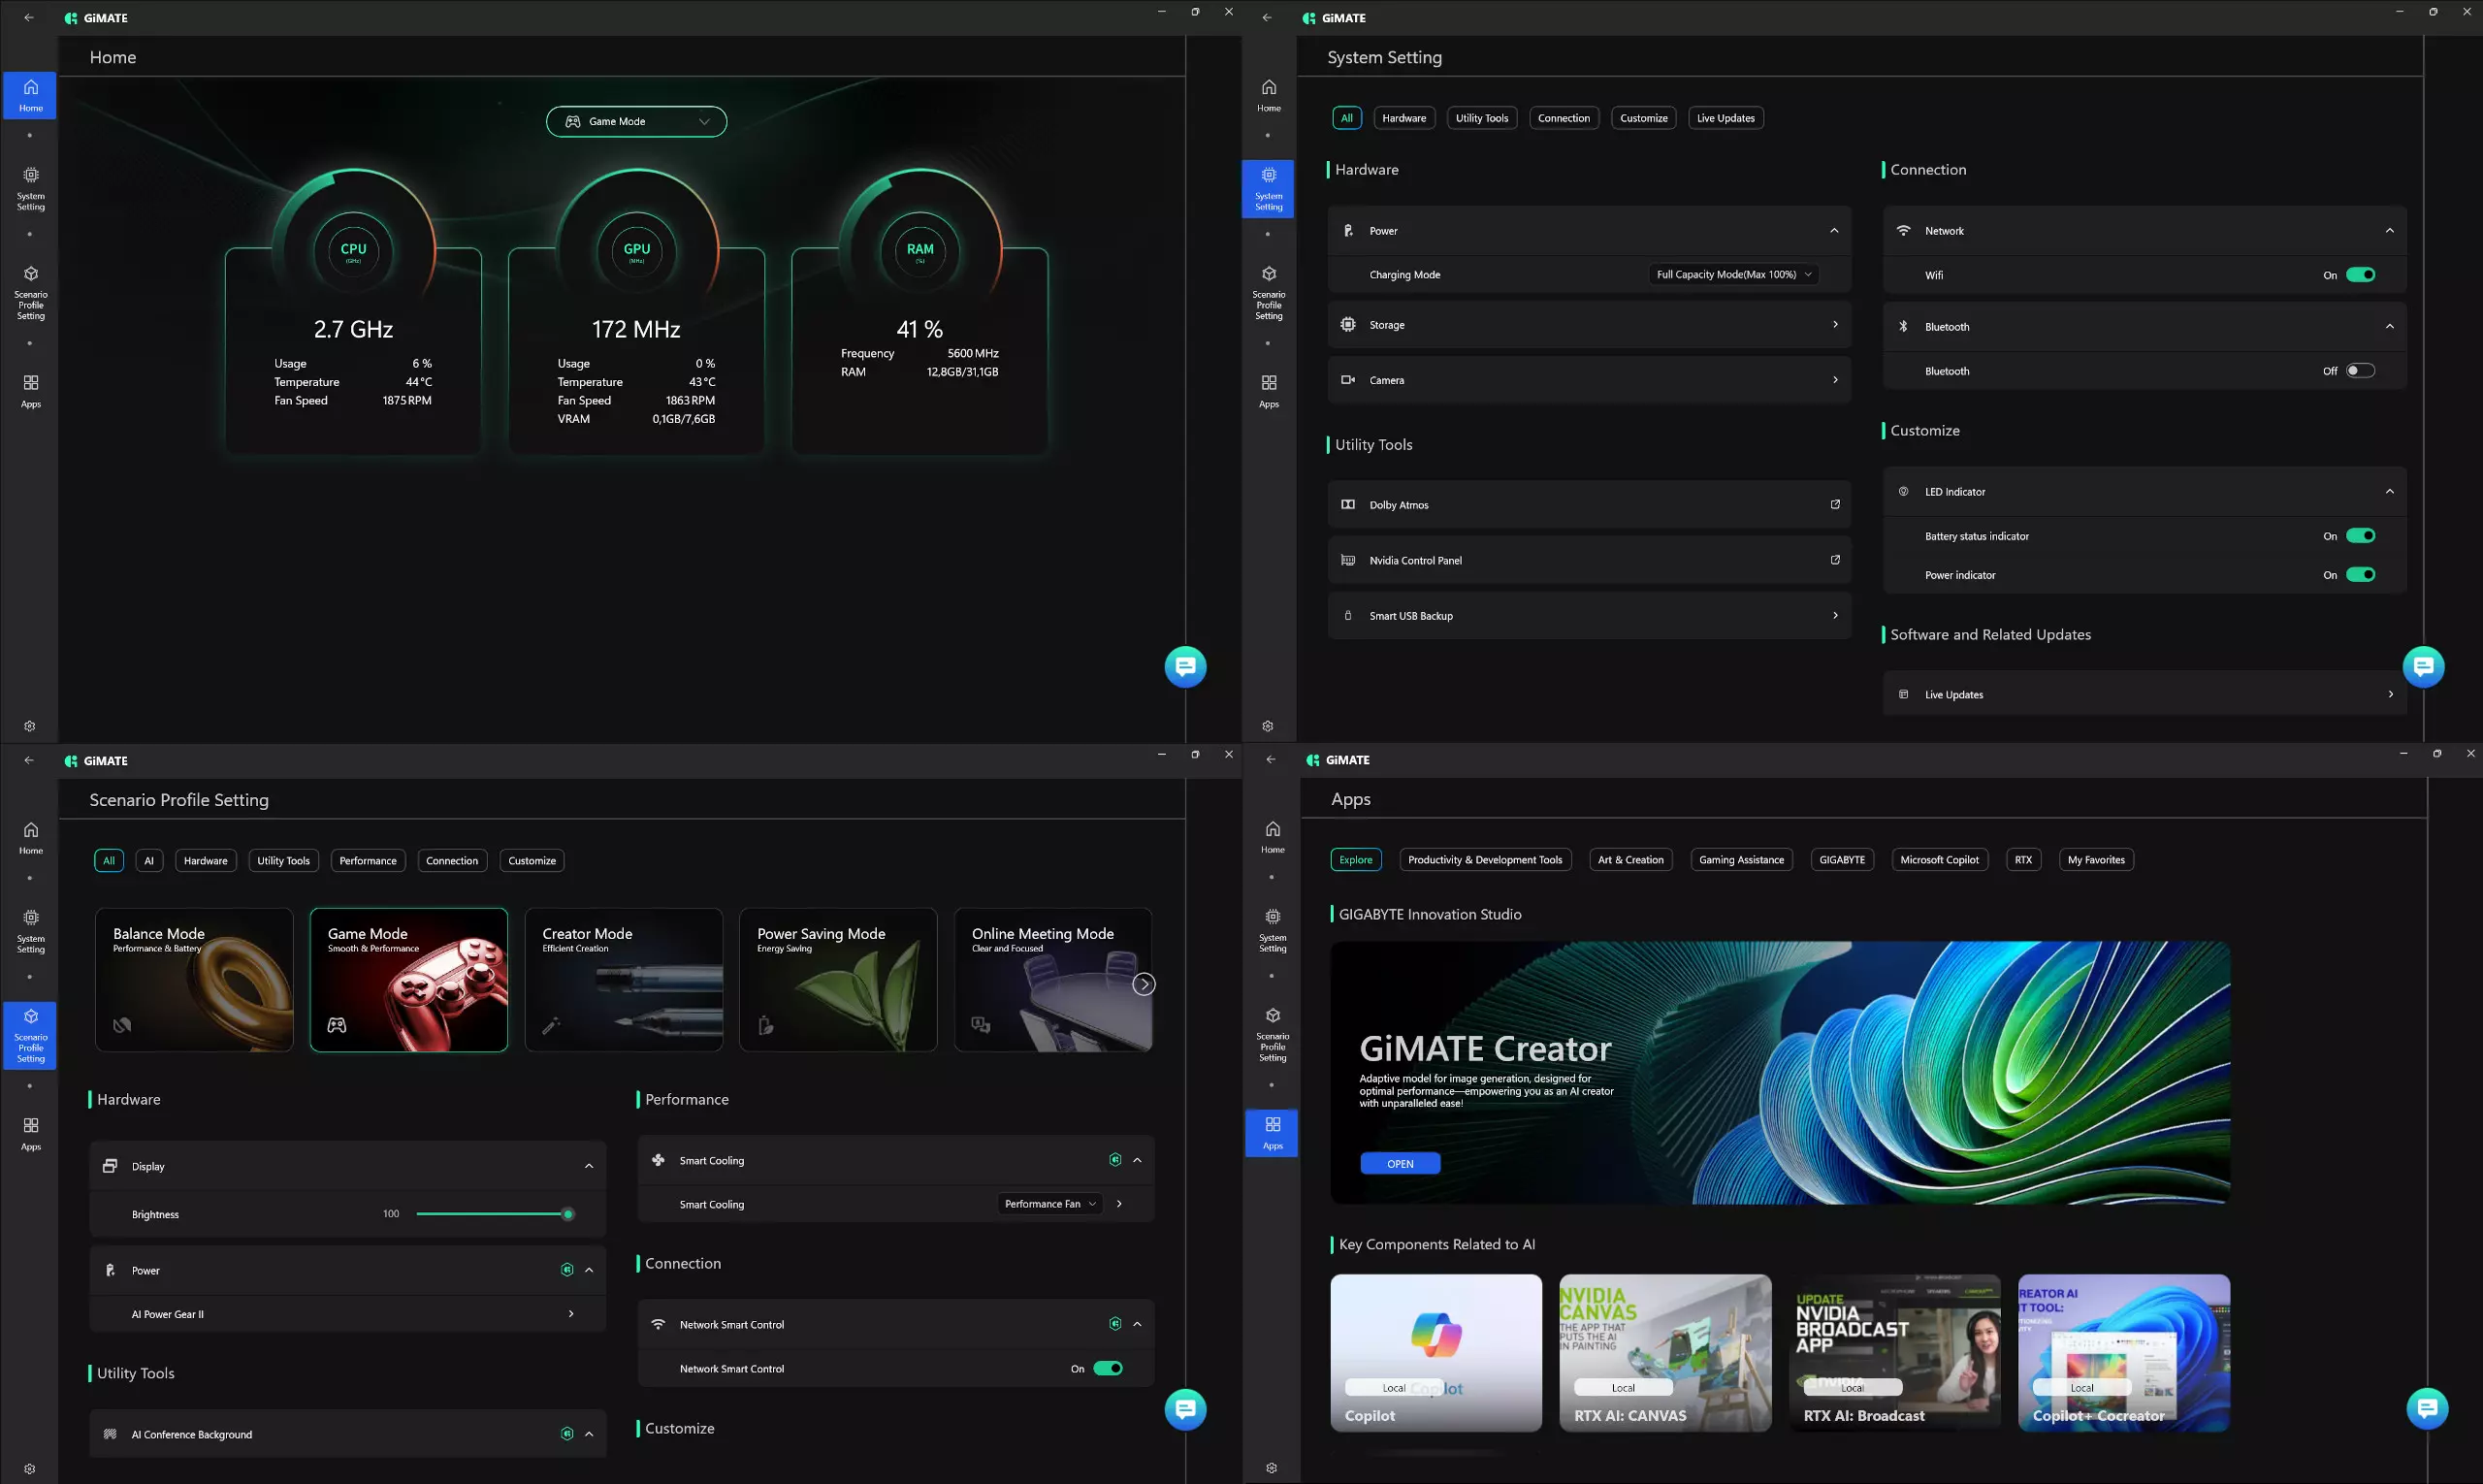Collapse the Network section

click(2390, 231)
